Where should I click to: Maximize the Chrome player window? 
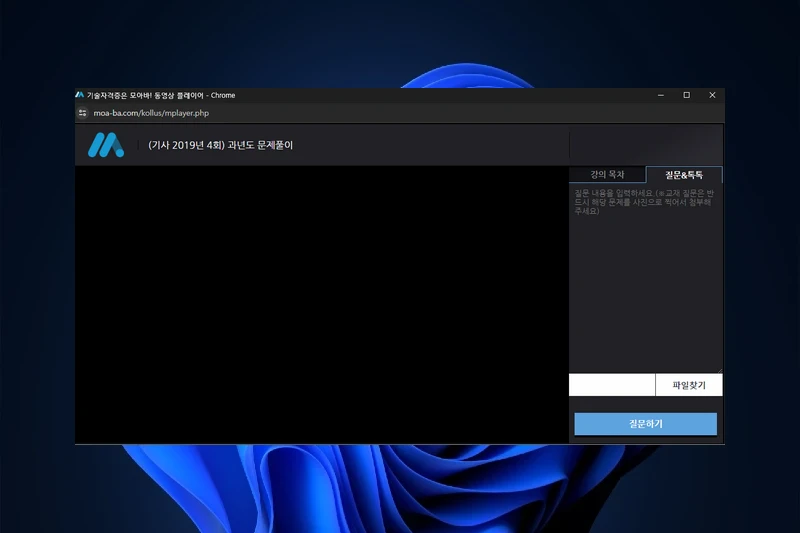pyautogui.click(x=687, y=95)
